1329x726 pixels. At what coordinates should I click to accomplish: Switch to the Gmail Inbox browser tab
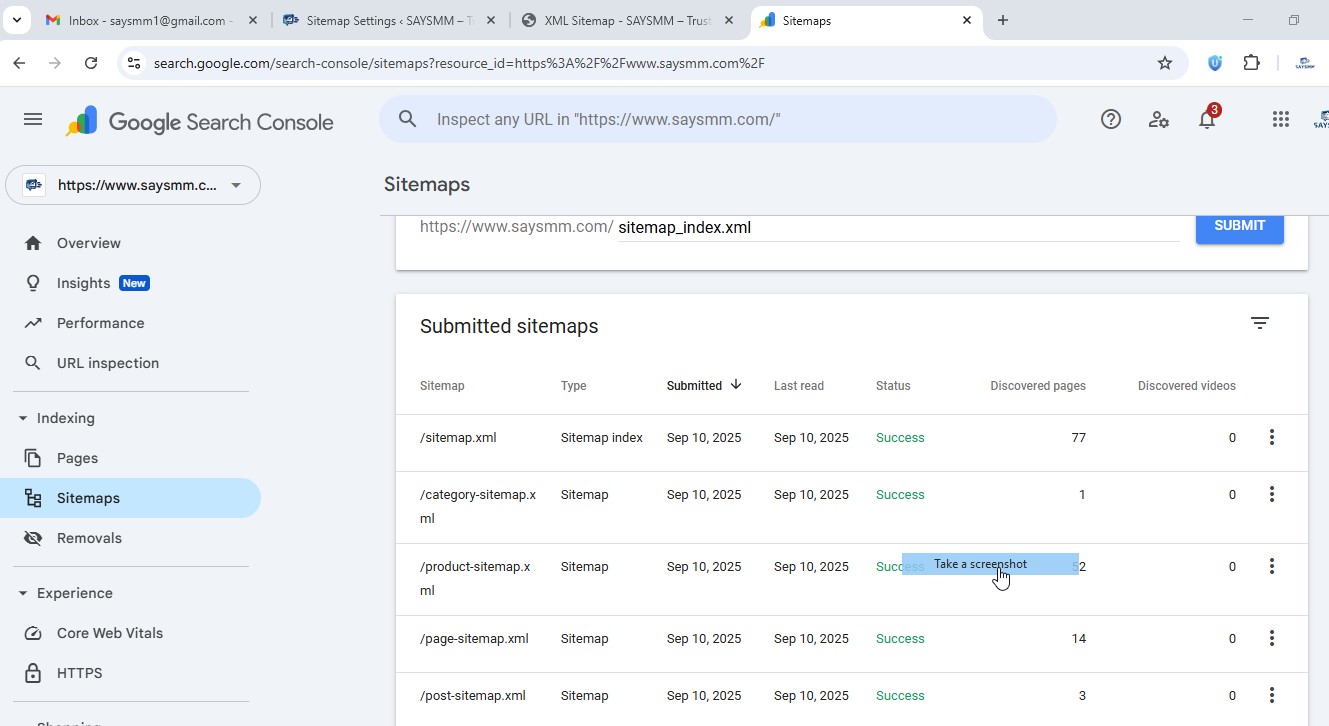pos(150,20)
